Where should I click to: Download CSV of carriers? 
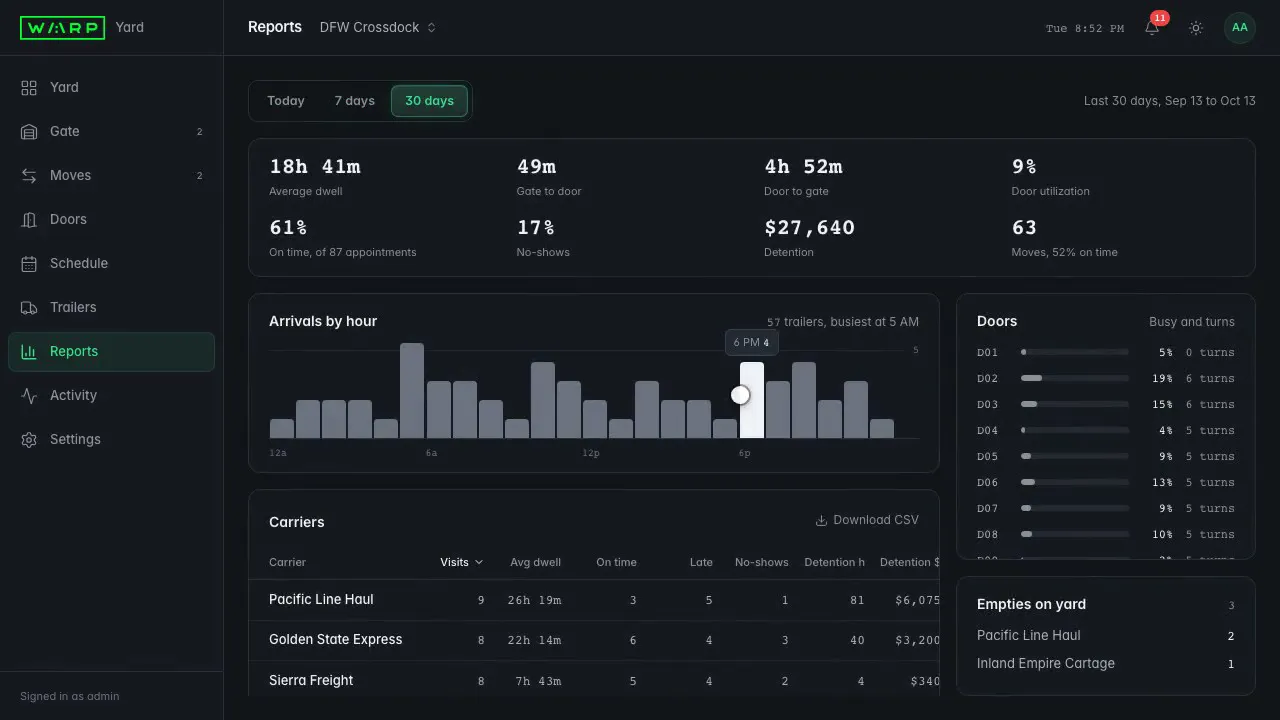tap(867, 520)
